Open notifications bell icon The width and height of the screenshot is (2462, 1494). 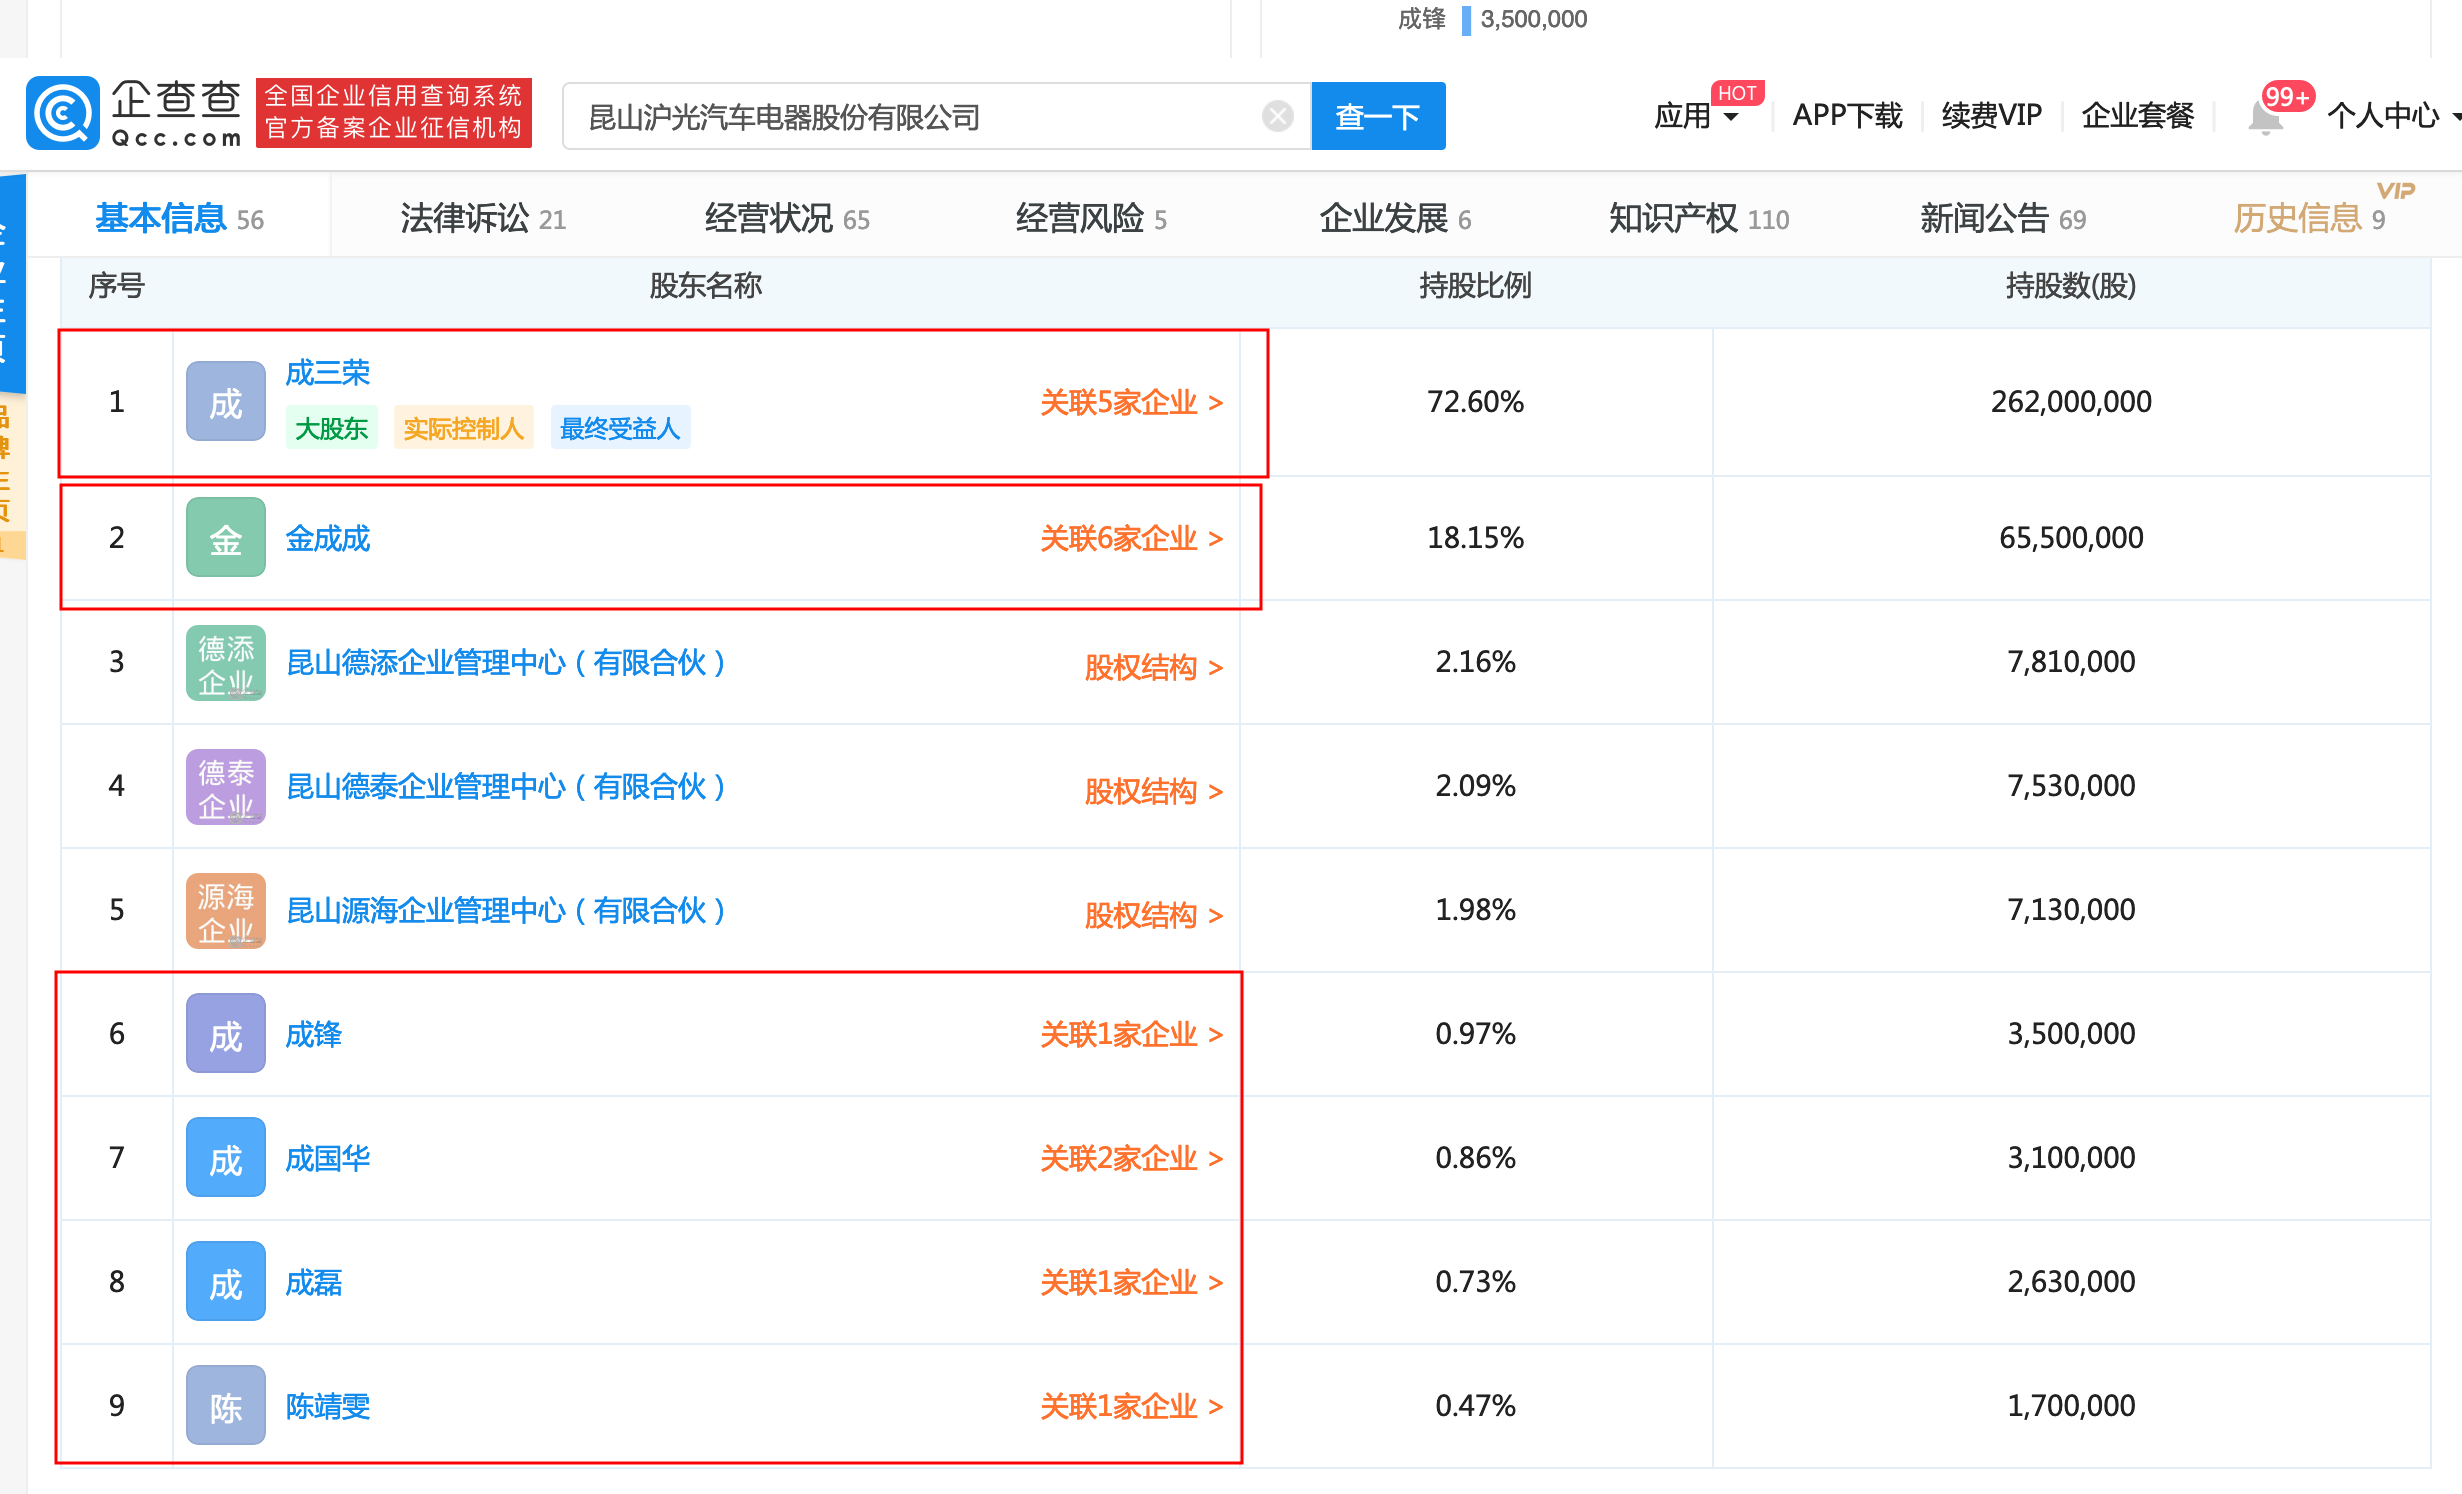2264,118
